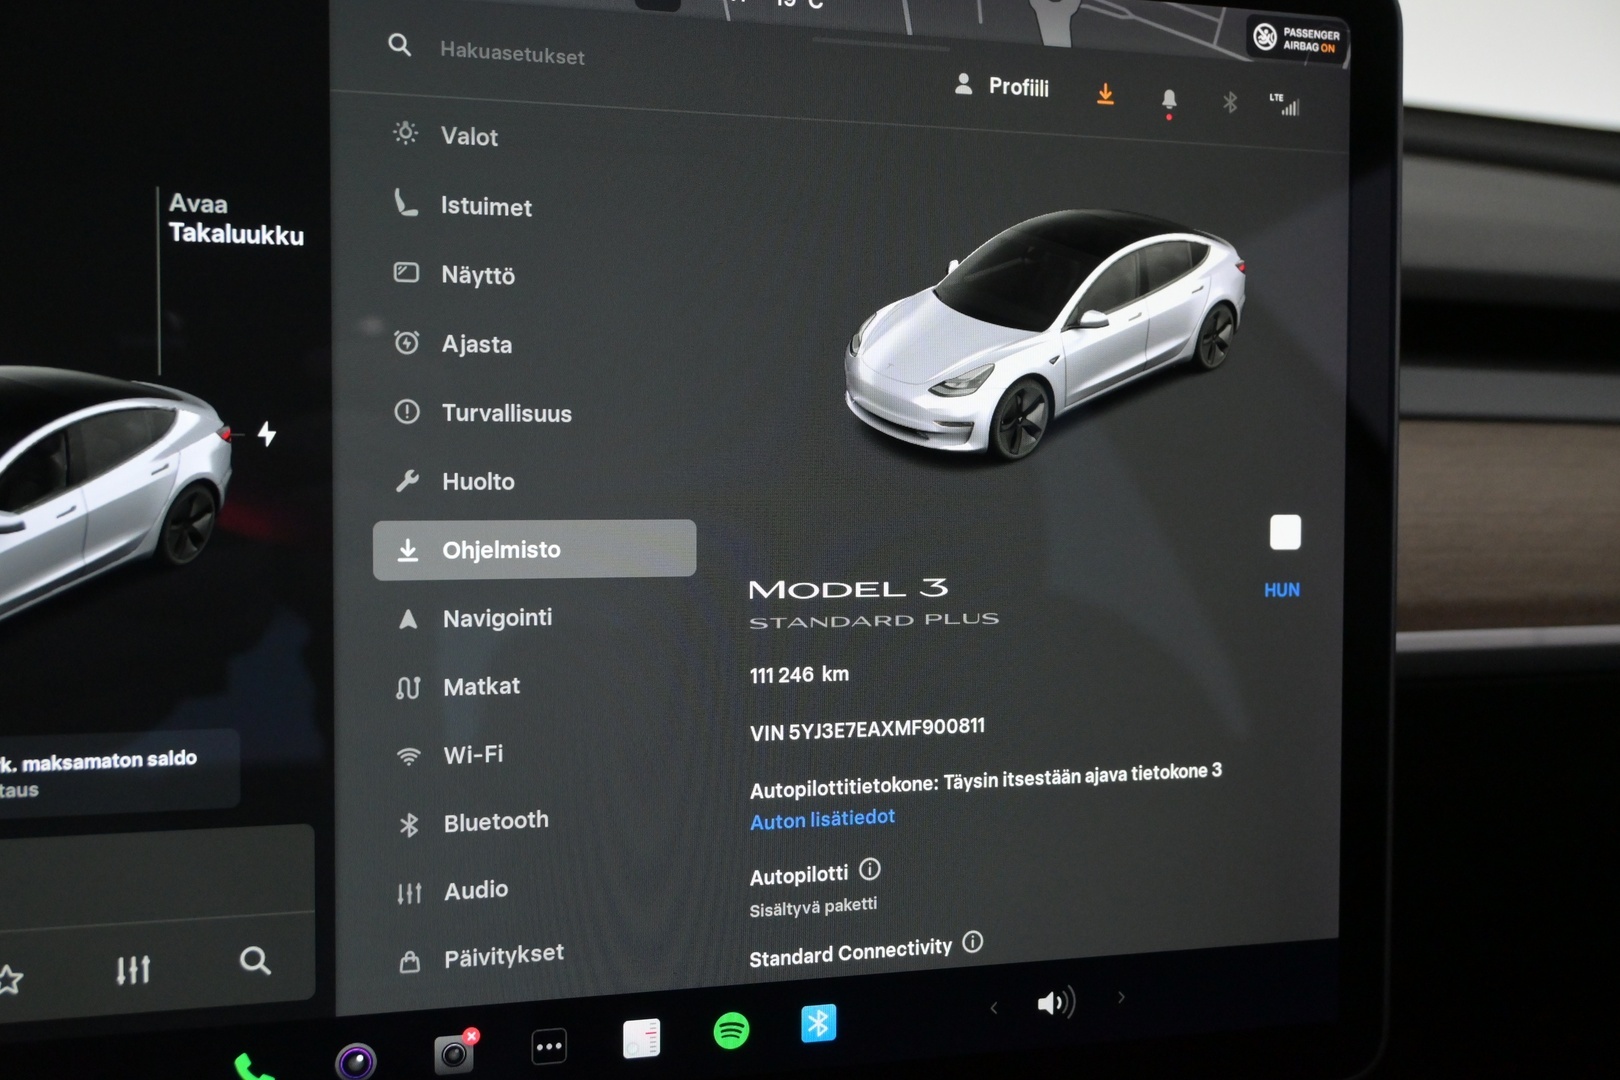Open the app launcher three-dots icon
Screen dimensions: 1620x1080
548,1046
